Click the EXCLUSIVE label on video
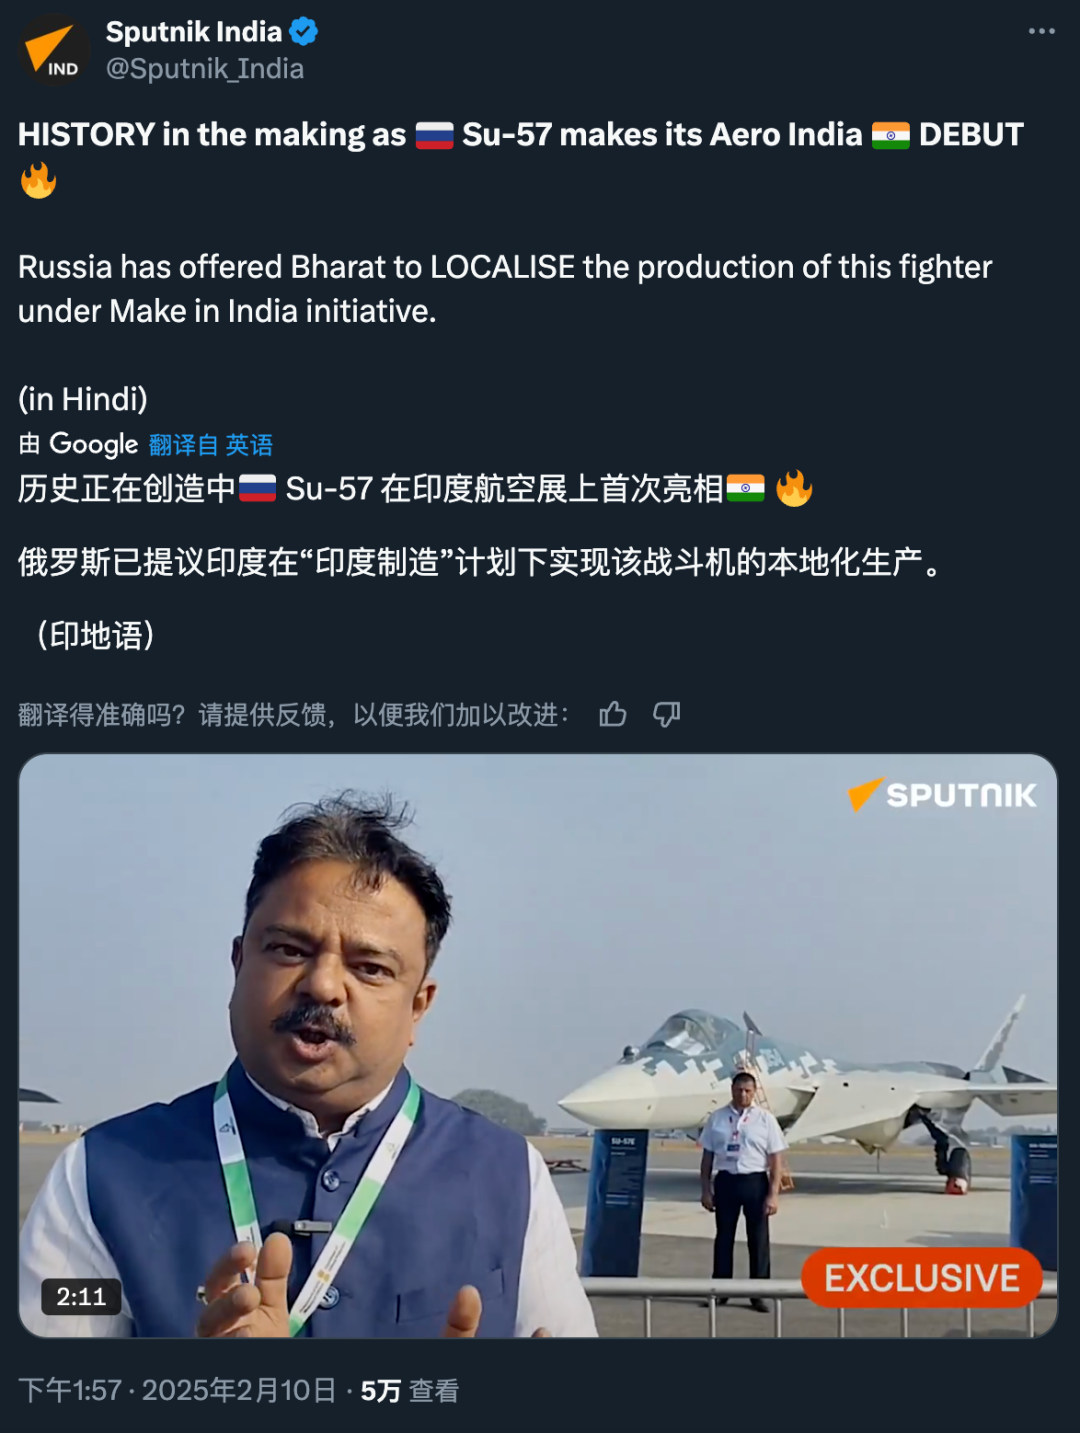This screenshot has height=1433, width=1080. [921, 1278]
